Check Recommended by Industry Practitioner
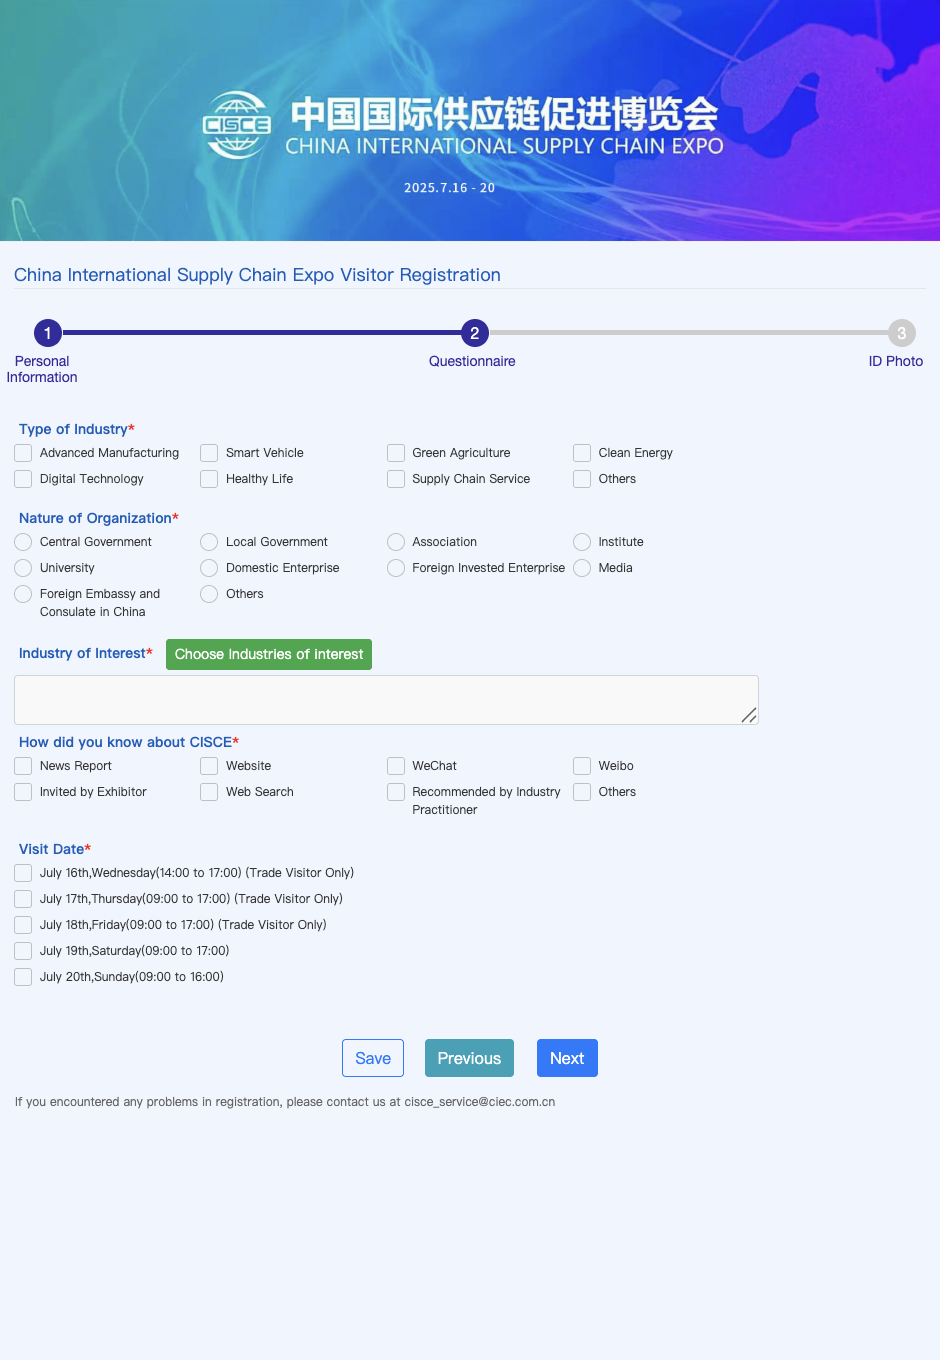This screenshot has width=940, height=1360. coord(396,792)
